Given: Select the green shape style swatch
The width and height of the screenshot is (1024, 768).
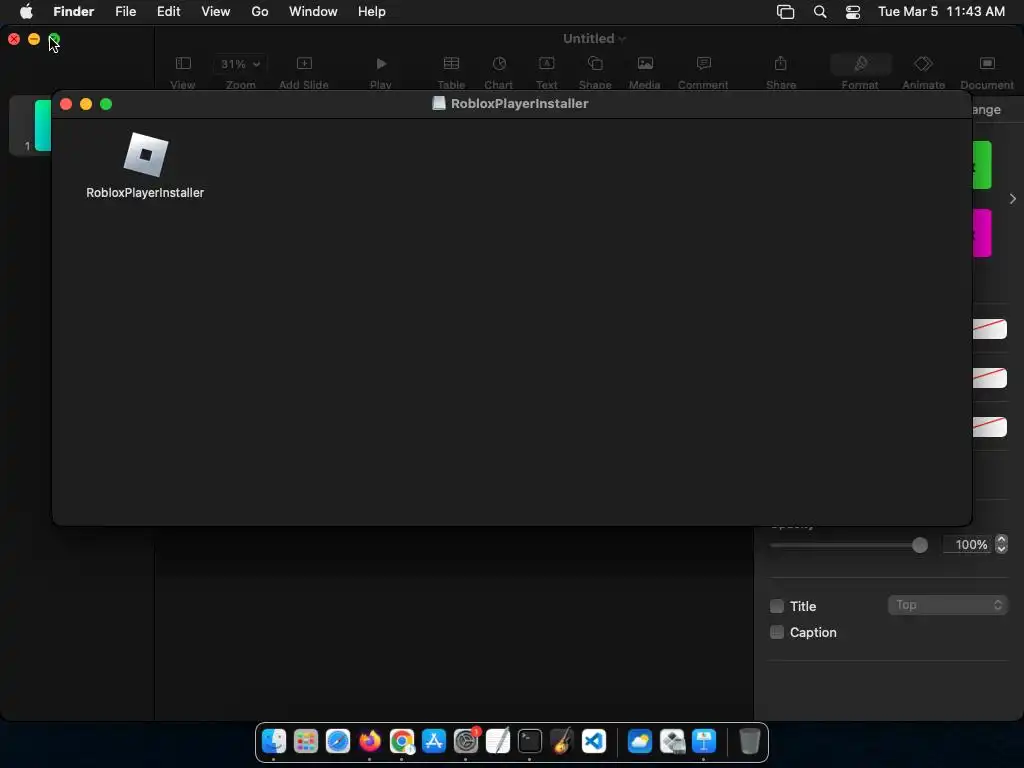Looking at the screenshot, I should (982, 165).
